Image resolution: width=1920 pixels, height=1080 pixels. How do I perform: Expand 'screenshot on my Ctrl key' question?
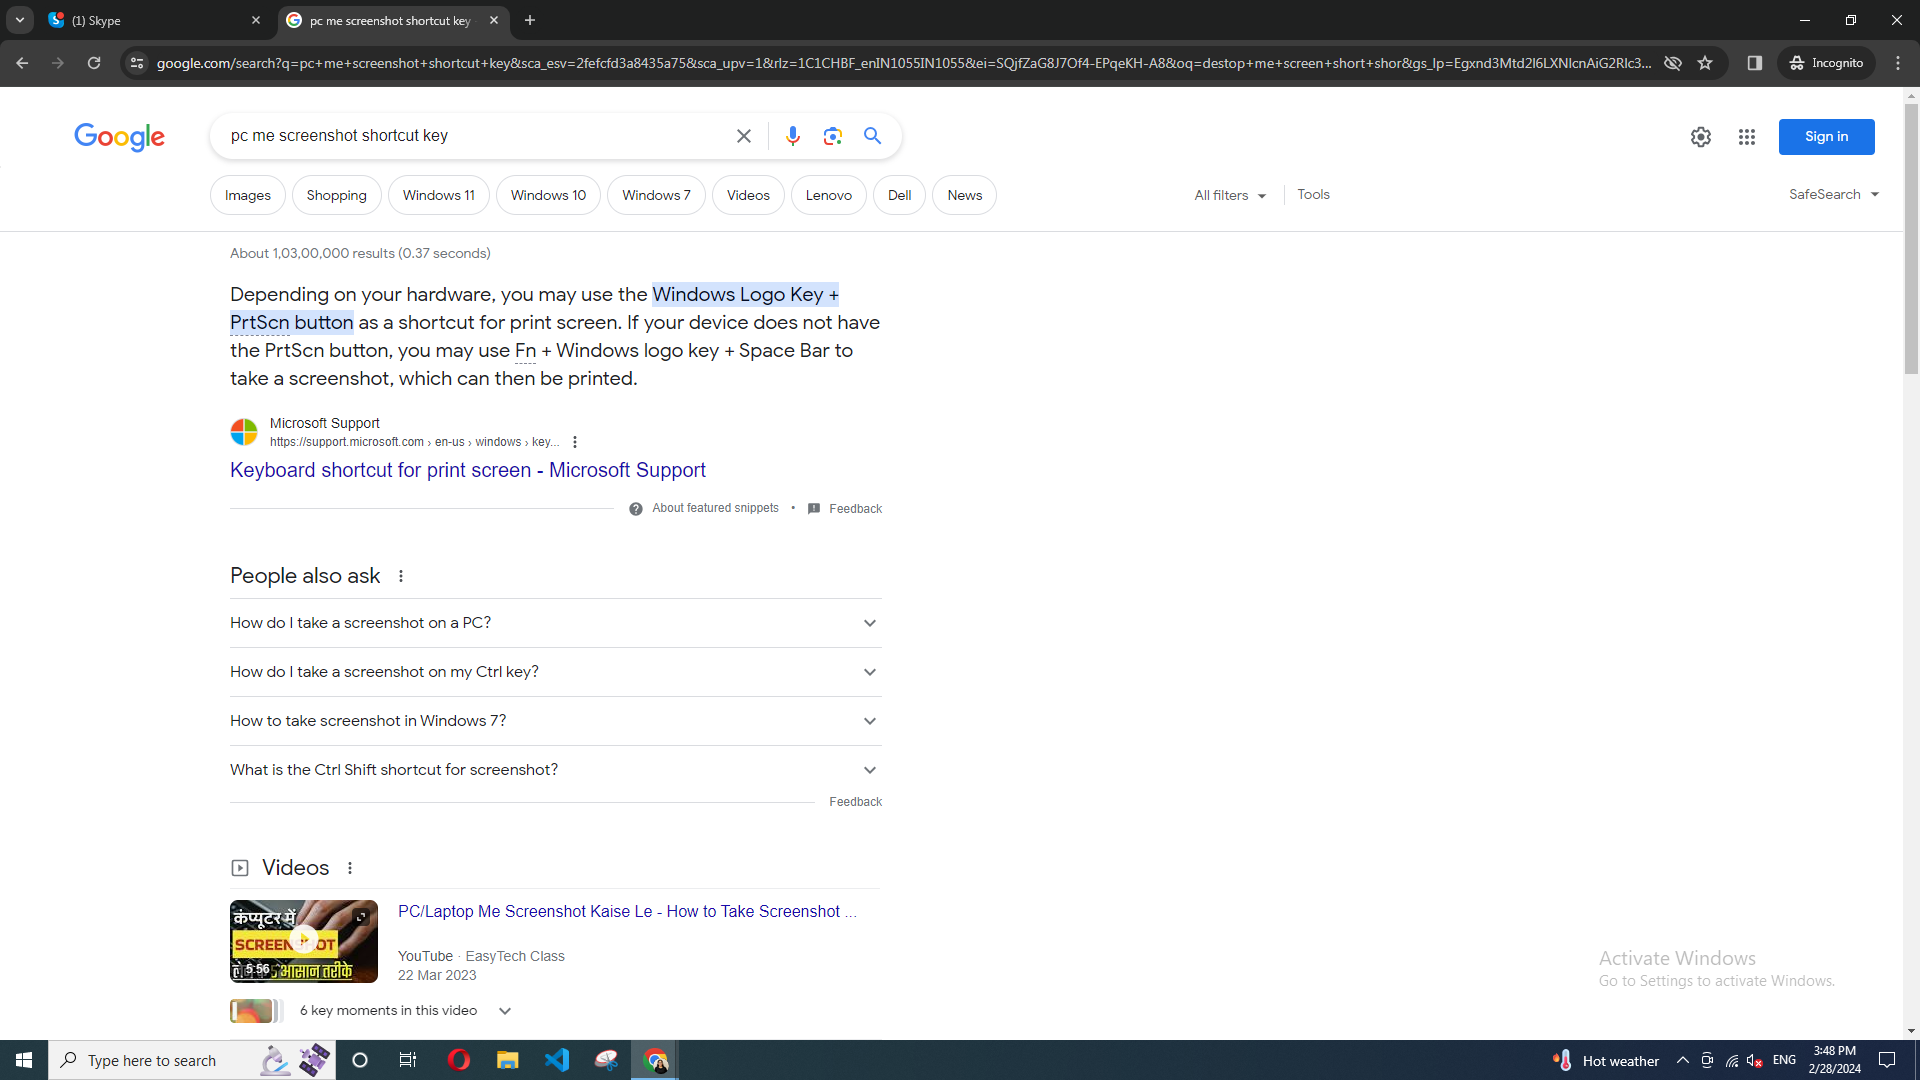pos(555,672)
